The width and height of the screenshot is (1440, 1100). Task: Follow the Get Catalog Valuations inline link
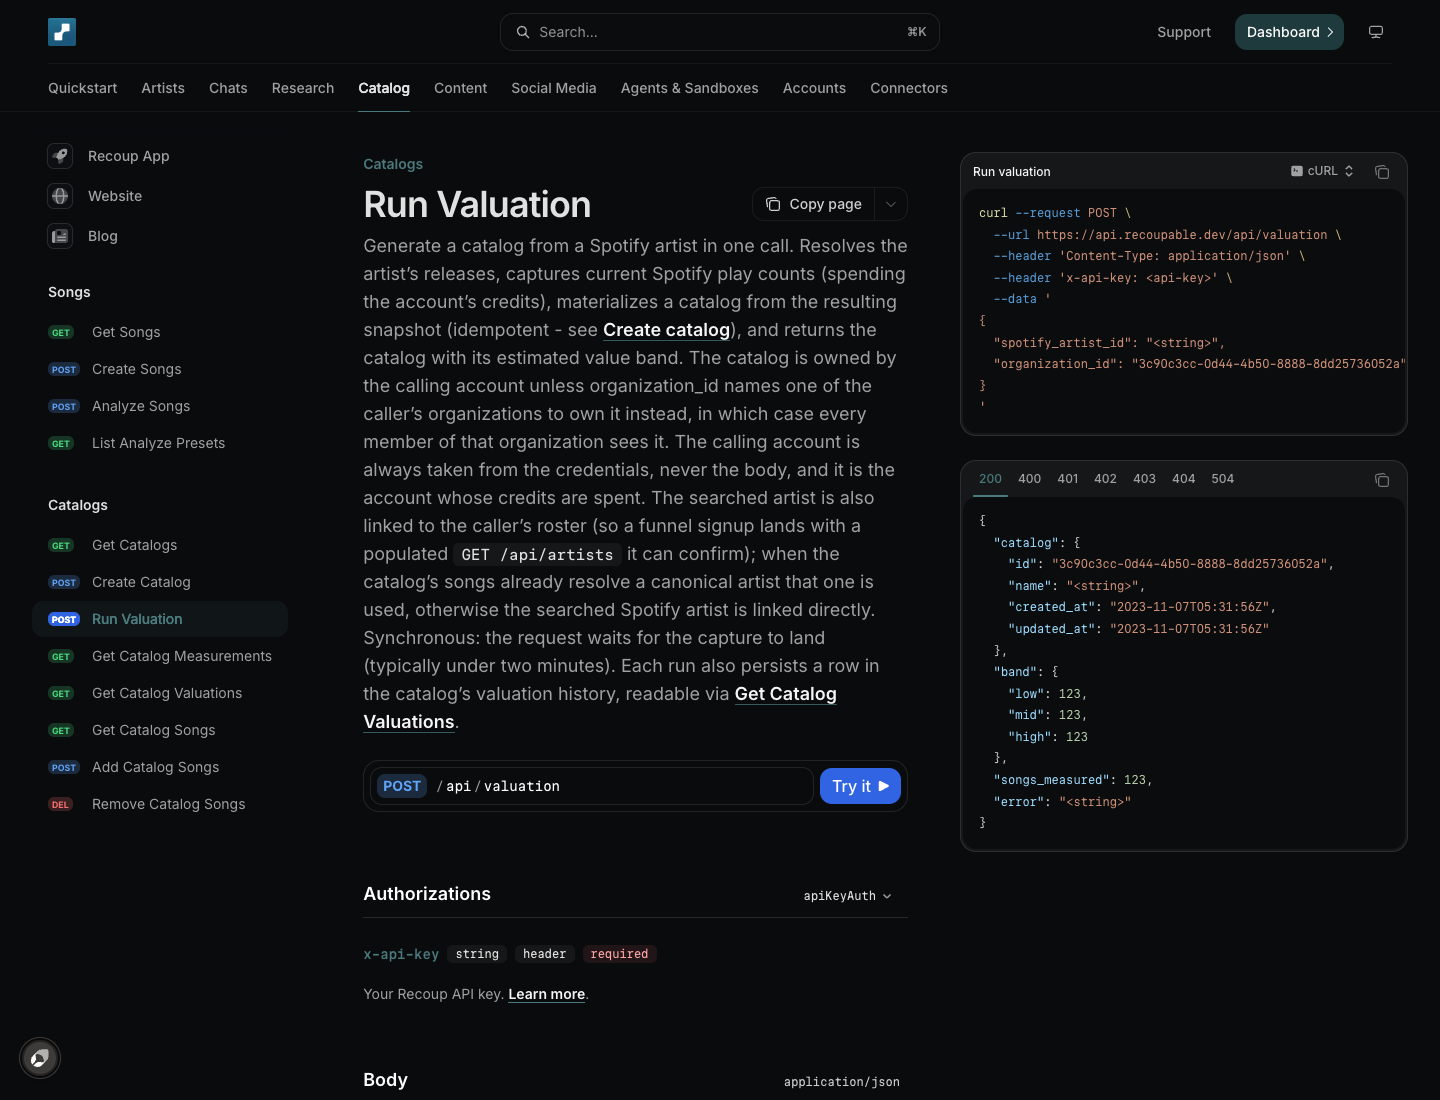(785, 694)
